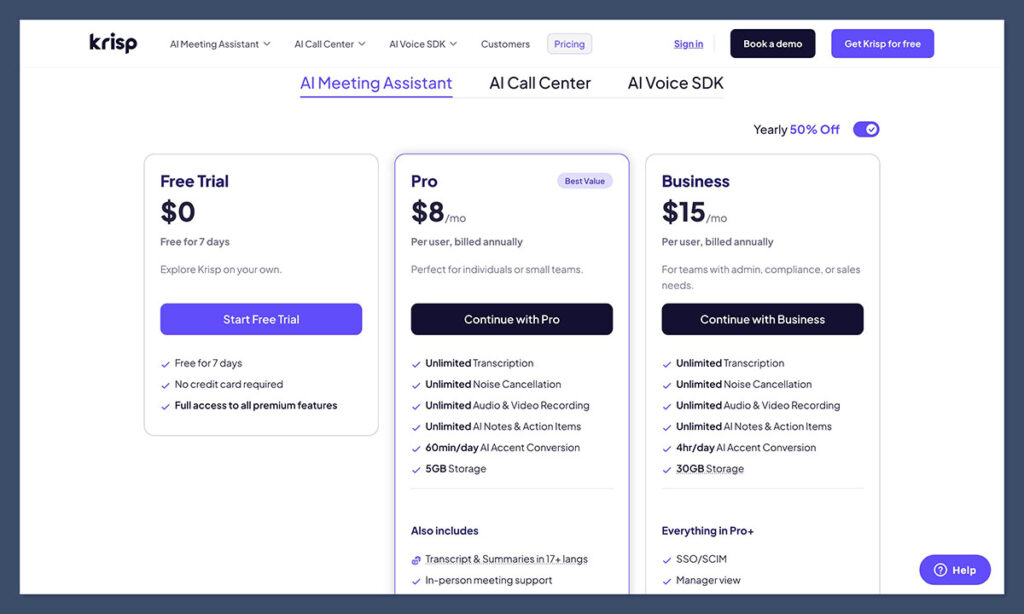Click the Best Value badge on Pro plan
This screenshot has width=1024, height=614.
click(584, 181)
